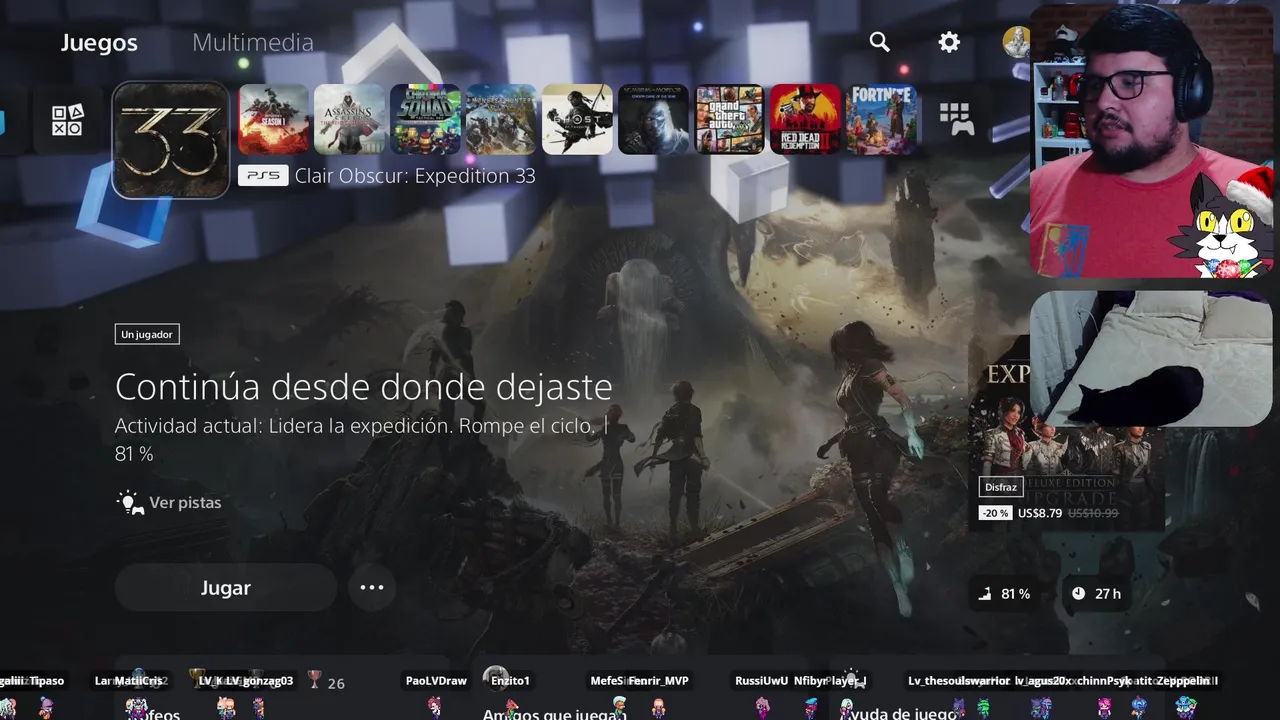Click the Tipaso chat name
This screenshot has width=1280, height=720.
pos(47,681)
